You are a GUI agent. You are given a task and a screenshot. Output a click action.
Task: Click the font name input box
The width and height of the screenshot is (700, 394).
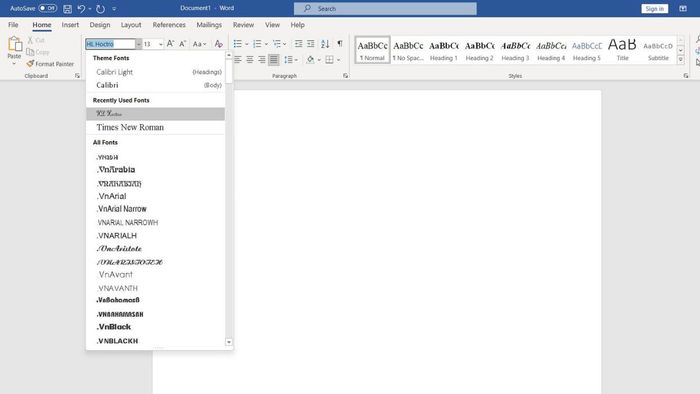[110, 44]
